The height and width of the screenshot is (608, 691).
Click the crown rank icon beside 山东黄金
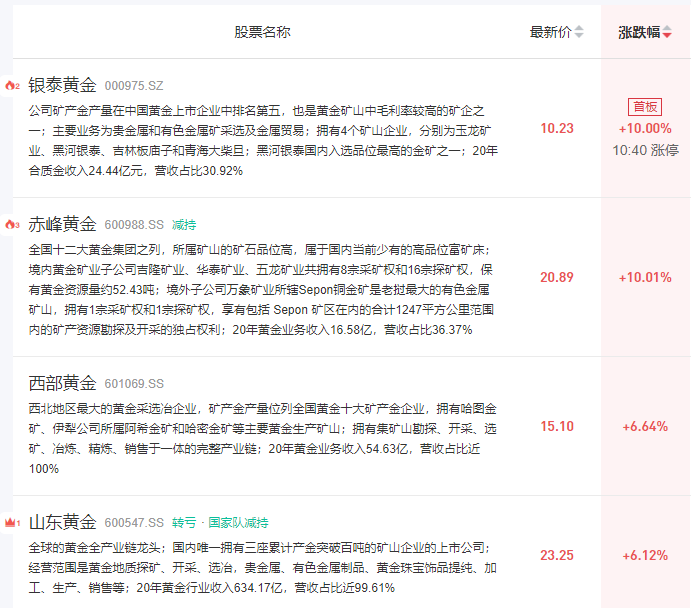tap(12, 523)
